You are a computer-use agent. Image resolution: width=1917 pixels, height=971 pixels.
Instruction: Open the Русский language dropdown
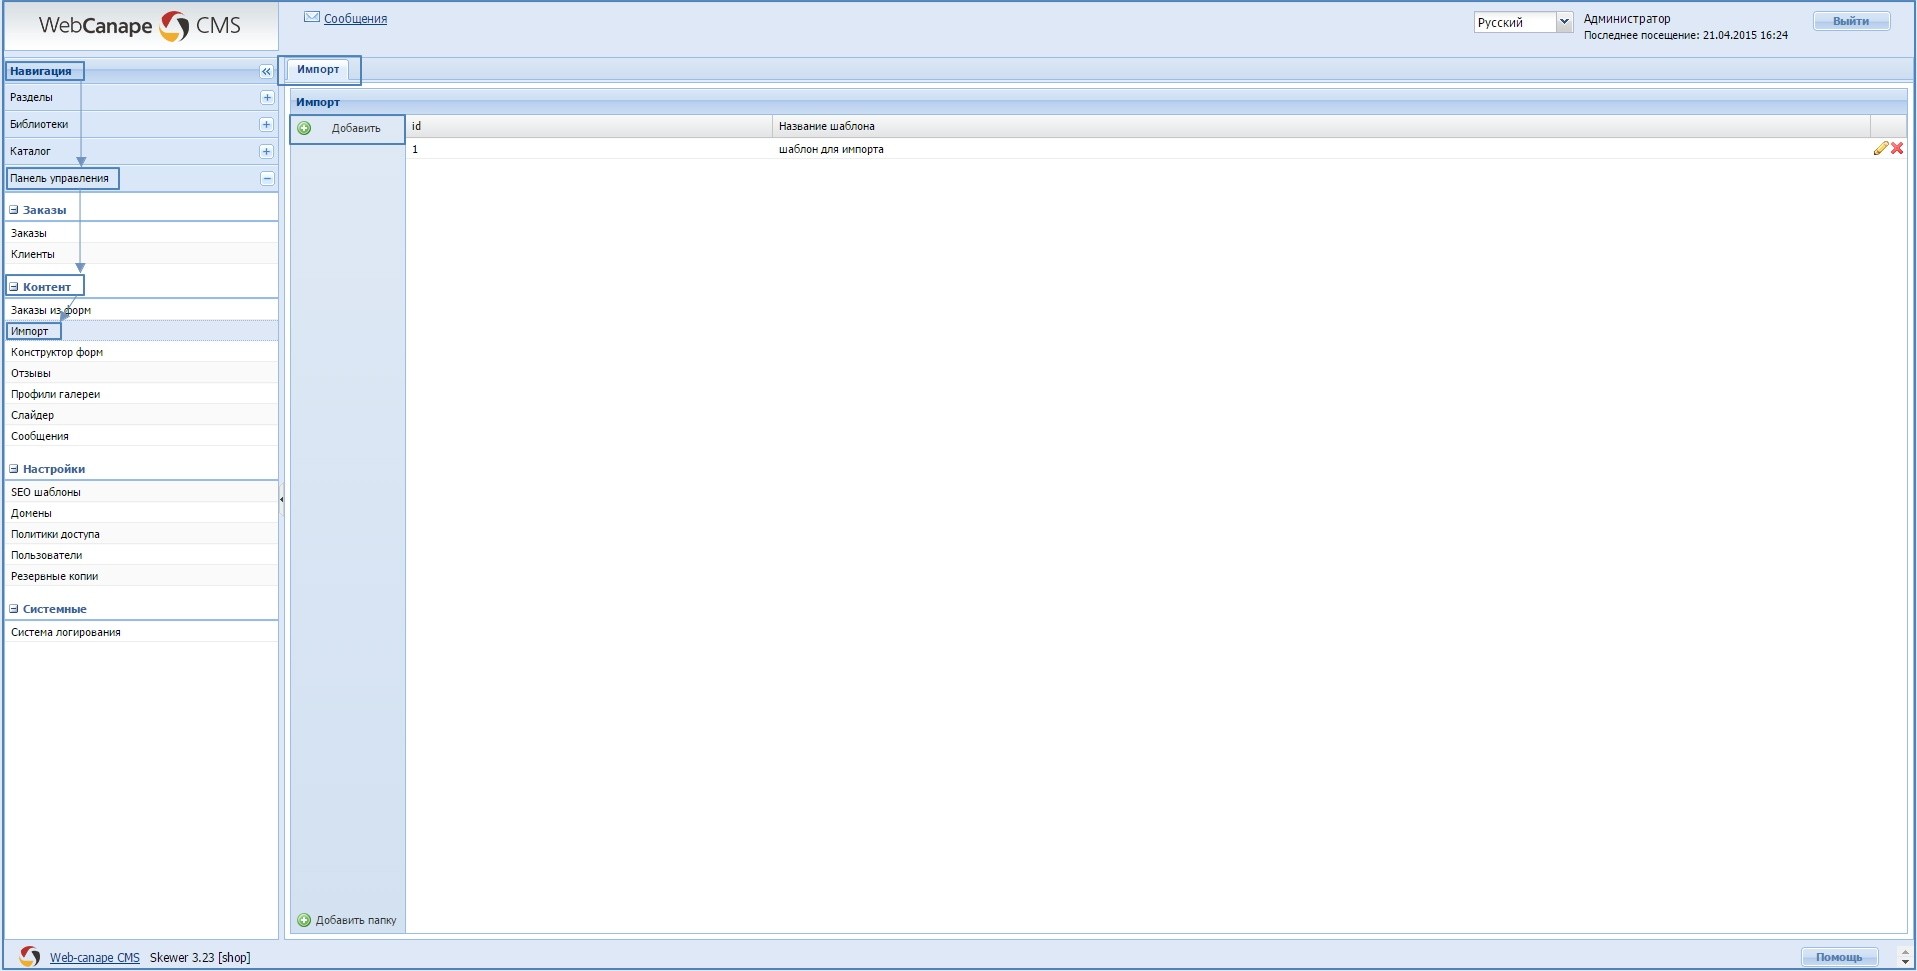coord(1564,22)
